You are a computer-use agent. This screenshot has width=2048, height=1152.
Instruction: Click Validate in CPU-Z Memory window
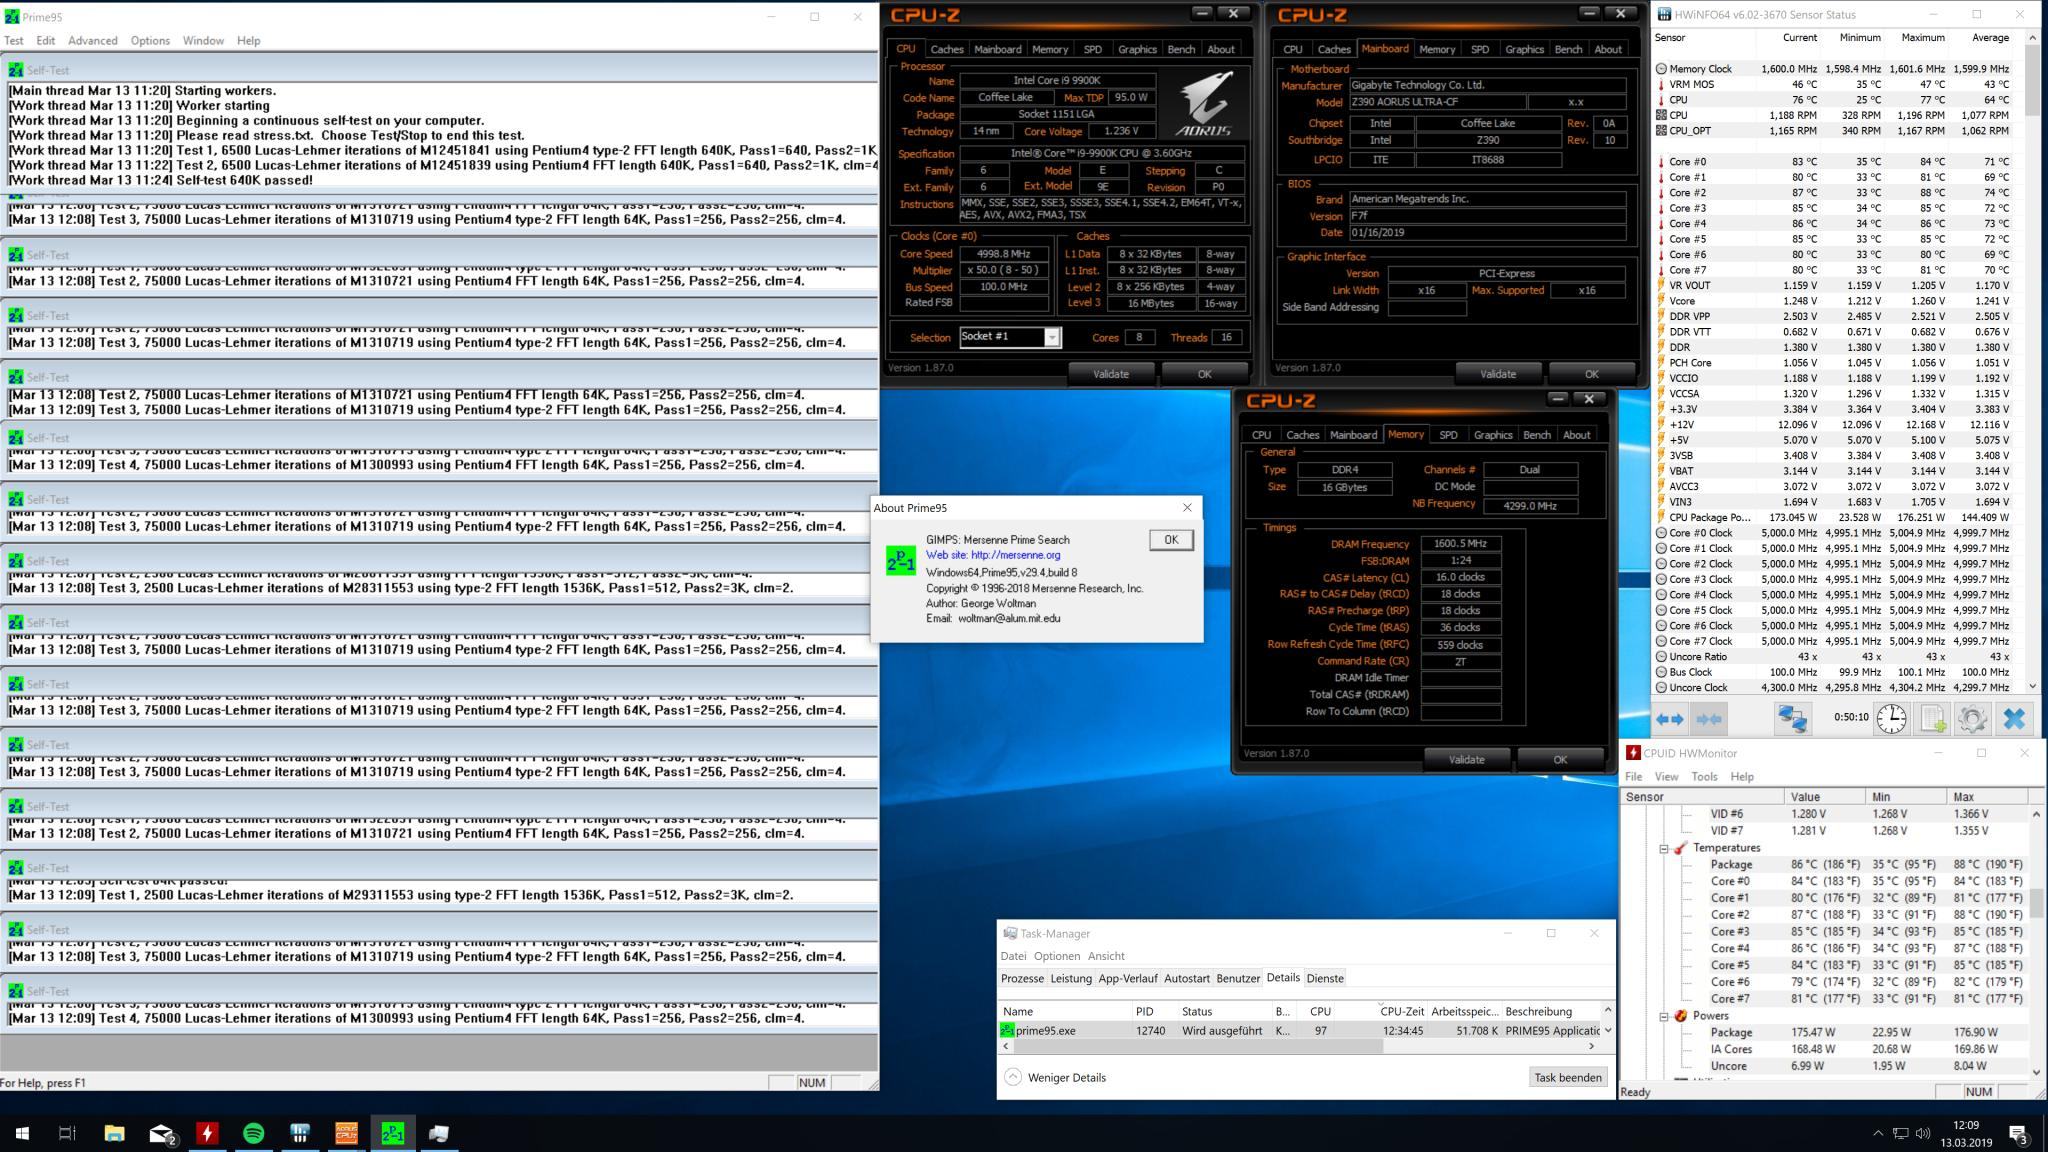coord(1466,760)
